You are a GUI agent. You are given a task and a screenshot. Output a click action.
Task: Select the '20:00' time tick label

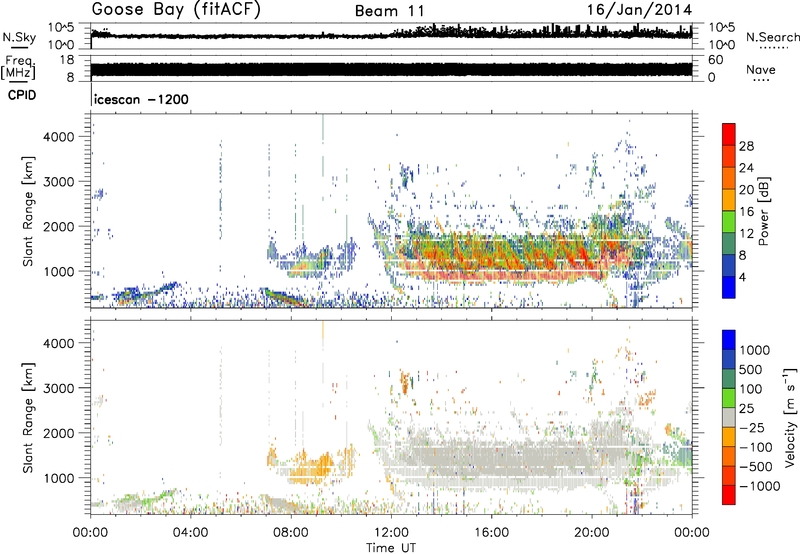[592, 533]
